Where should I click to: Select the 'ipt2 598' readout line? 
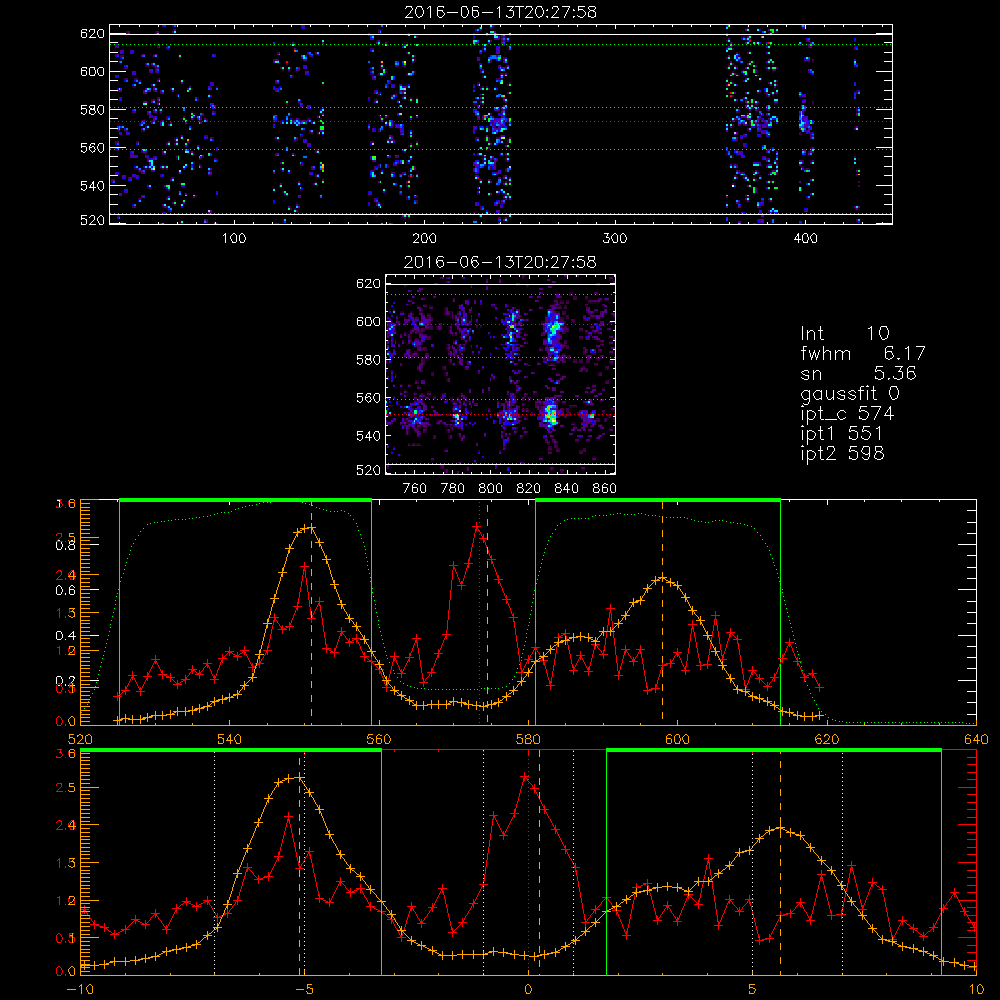[842, 453]
